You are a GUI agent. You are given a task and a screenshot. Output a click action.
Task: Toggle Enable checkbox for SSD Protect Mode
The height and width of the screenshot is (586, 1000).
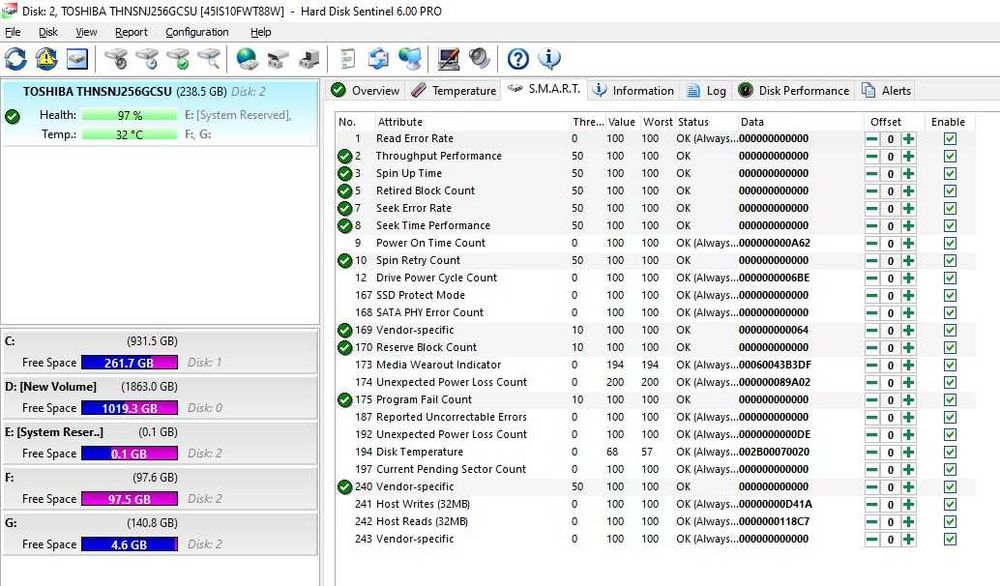pyautogui.click(x=950, y=295)
